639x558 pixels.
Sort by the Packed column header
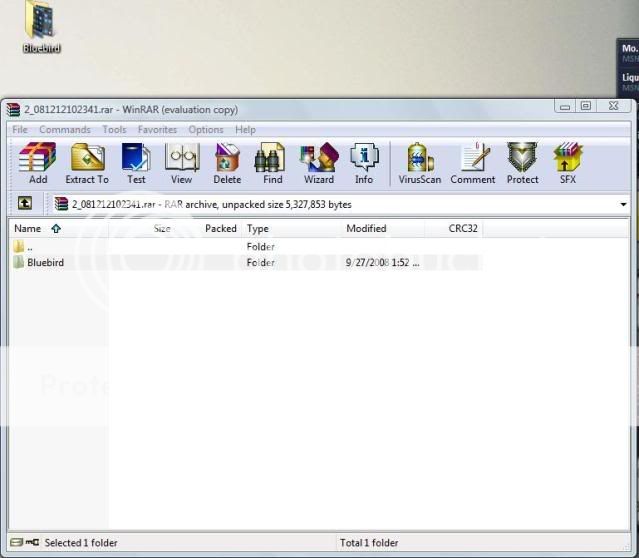(x=209, y=228)
